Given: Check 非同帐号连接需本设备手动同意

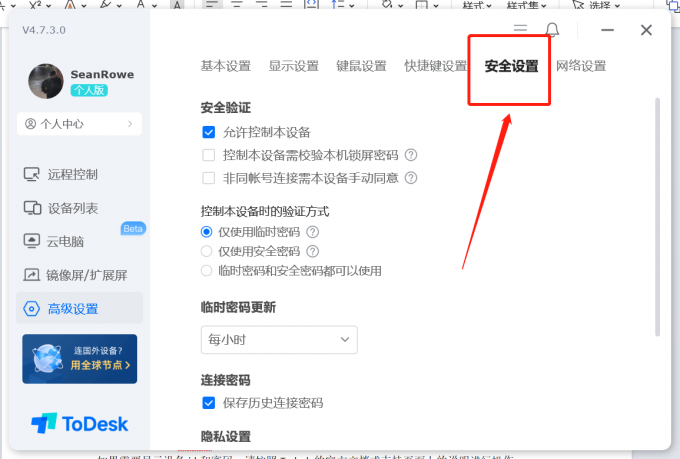Looking at the screenshot, I should coord(209,178).
